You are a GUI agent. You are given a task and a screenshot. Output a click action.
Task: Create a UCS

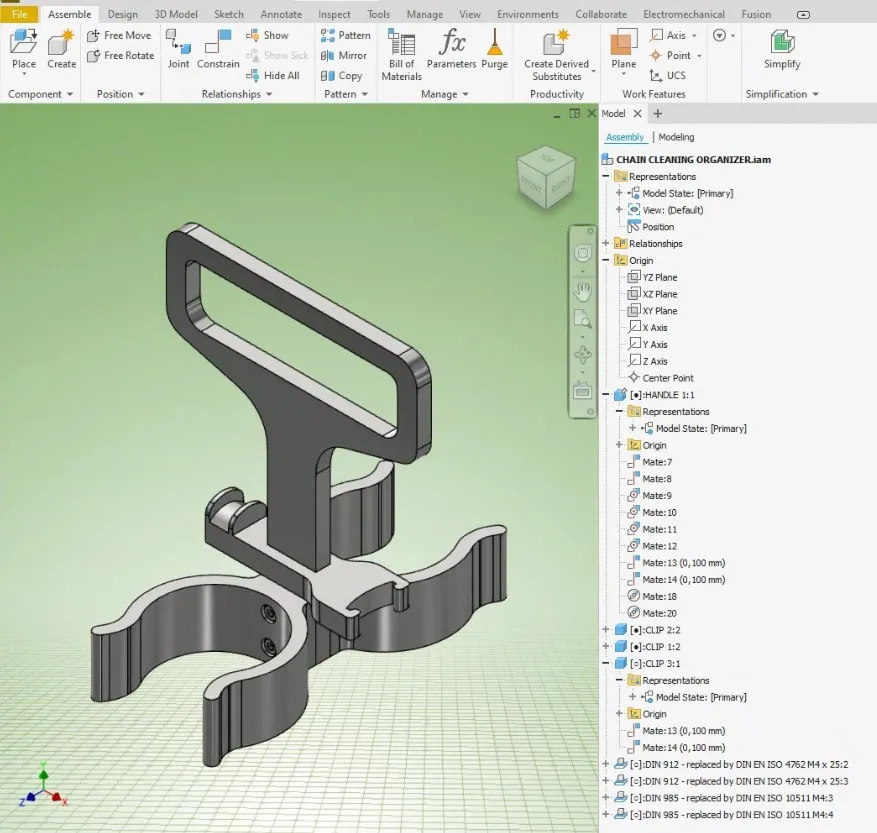[667, 76]
